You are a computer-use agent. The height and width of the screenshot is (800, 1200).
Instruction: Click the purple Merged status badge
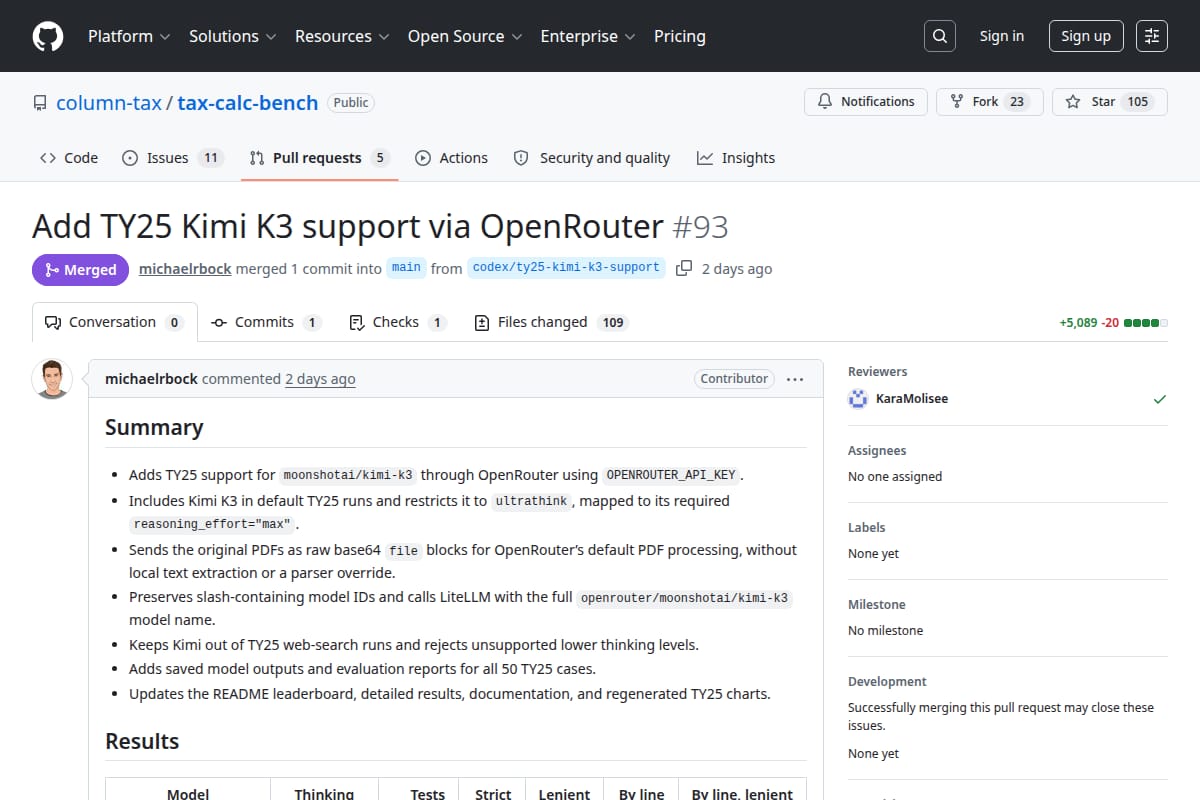point(81,270)
